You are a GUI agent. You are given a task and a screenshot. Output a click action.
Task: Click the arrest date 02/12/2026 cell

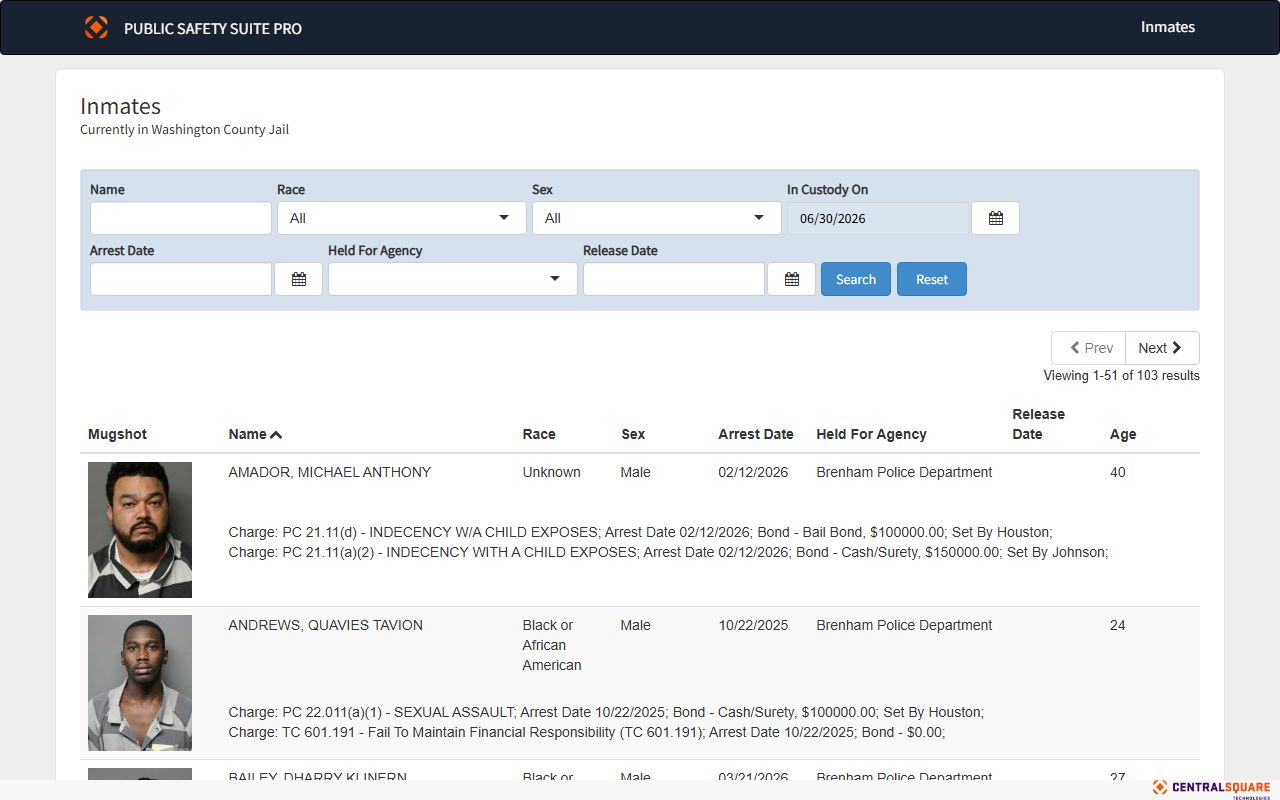[x=753, y=472]
